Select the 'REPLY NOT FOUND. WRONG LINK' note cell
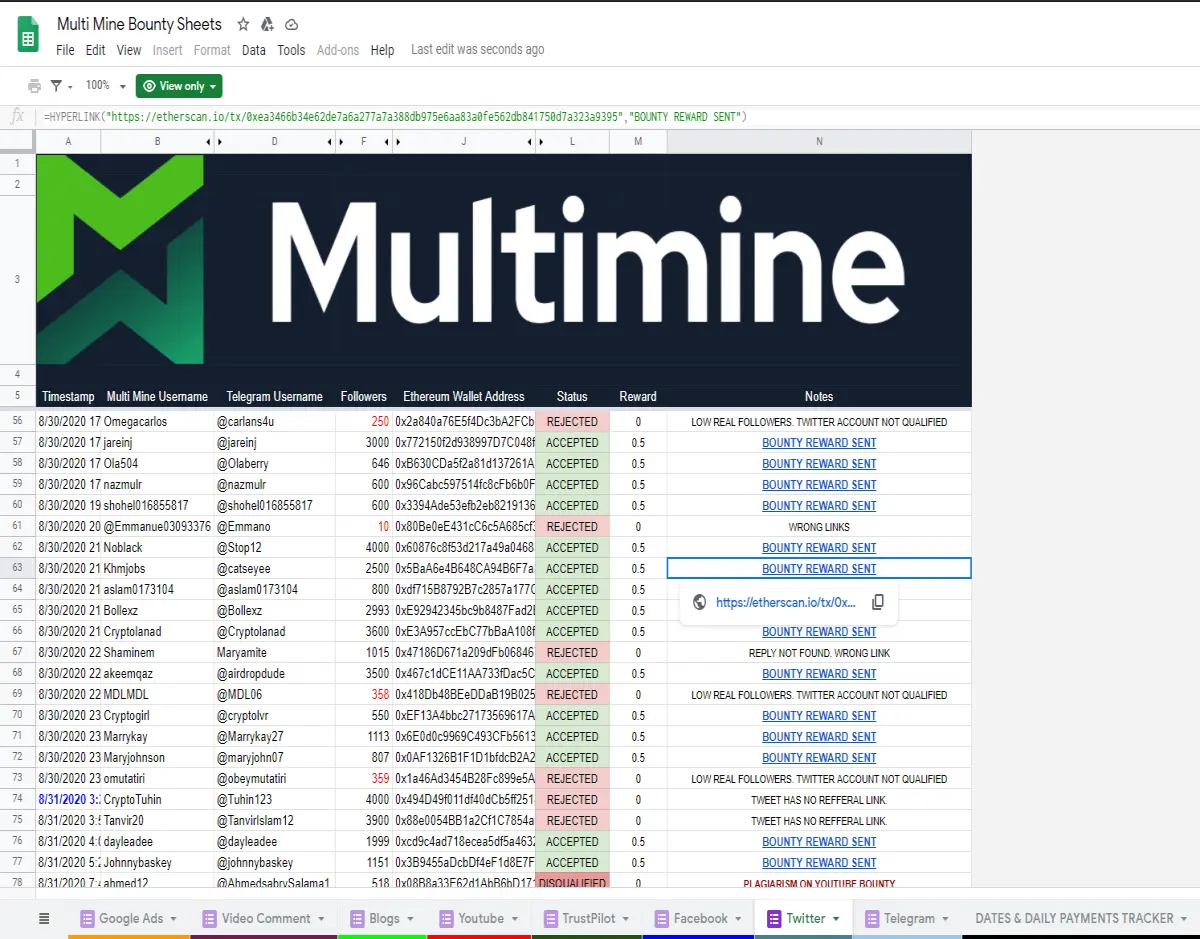The width and height of the screenshot is (1200, 939). [819, 653]
